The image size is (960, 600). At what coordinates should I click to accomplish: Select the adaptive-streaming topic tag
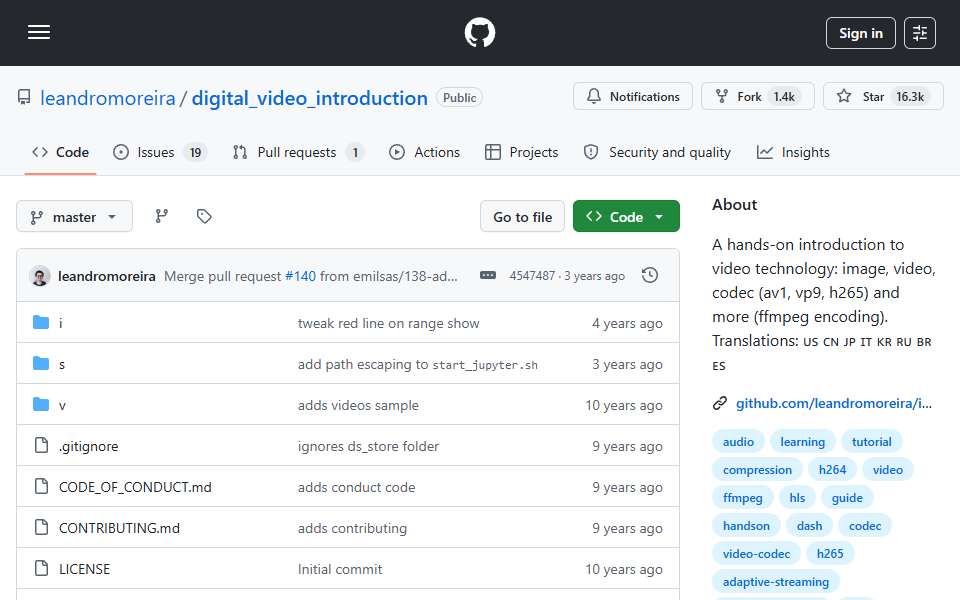[776, 582]
